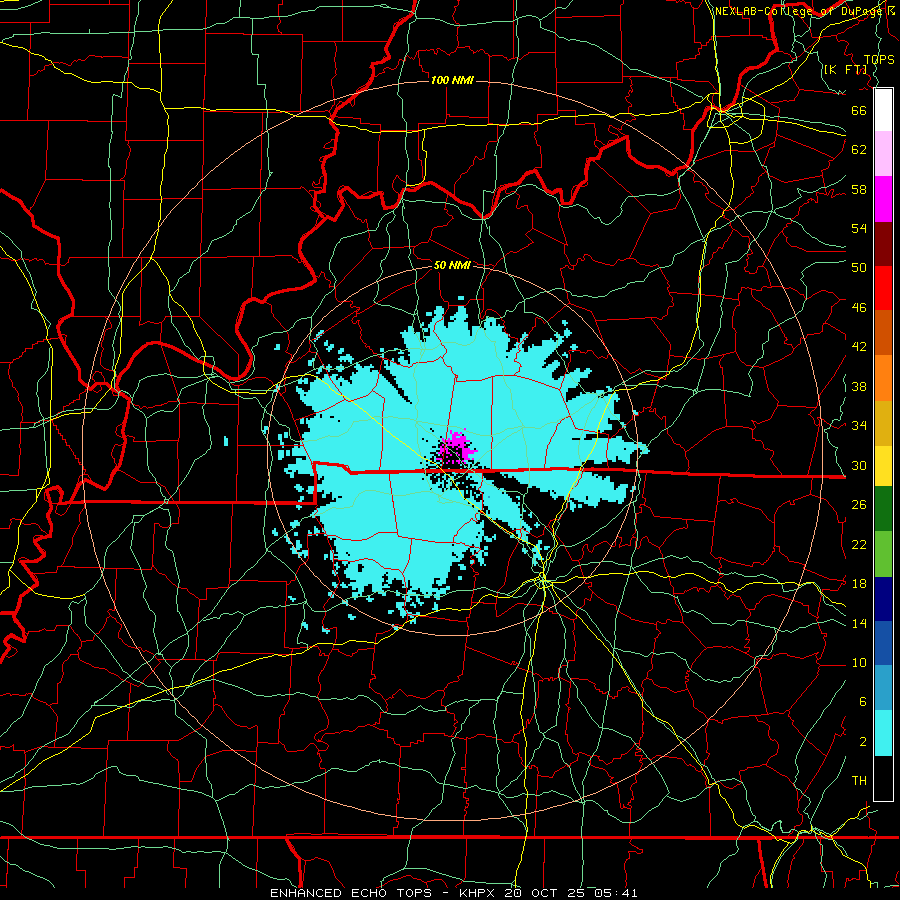Click the "6" legend value
The image size is (900, 900).
point(863,702)
